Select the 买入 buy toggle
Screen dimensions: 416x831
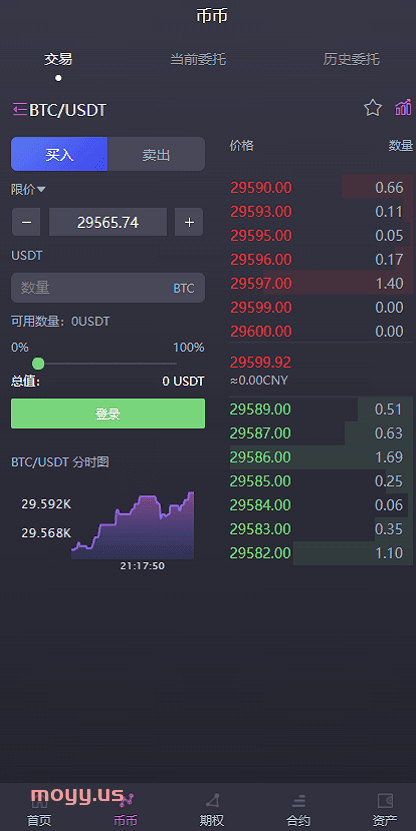click(59, 154)
